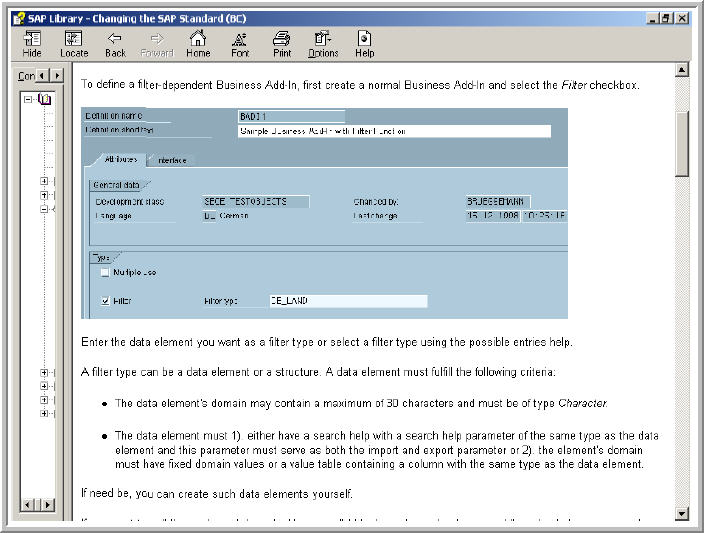704x533 pixels.
Task: Click the italic word Character in bullet
Action: (583, 403)
